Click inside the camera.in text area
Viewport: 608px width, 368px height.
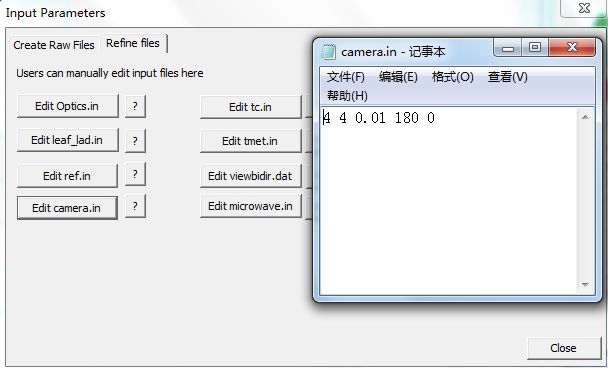(x=449, y=201)
